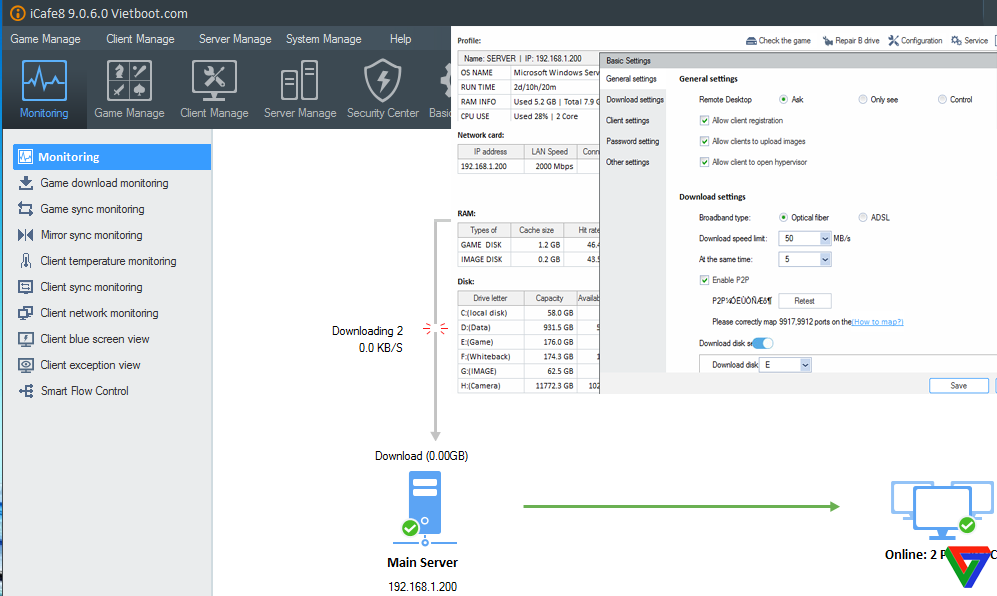Disable the Enable P2P checkbox
This screenshot has height=596, width=997.
[705, 280]
